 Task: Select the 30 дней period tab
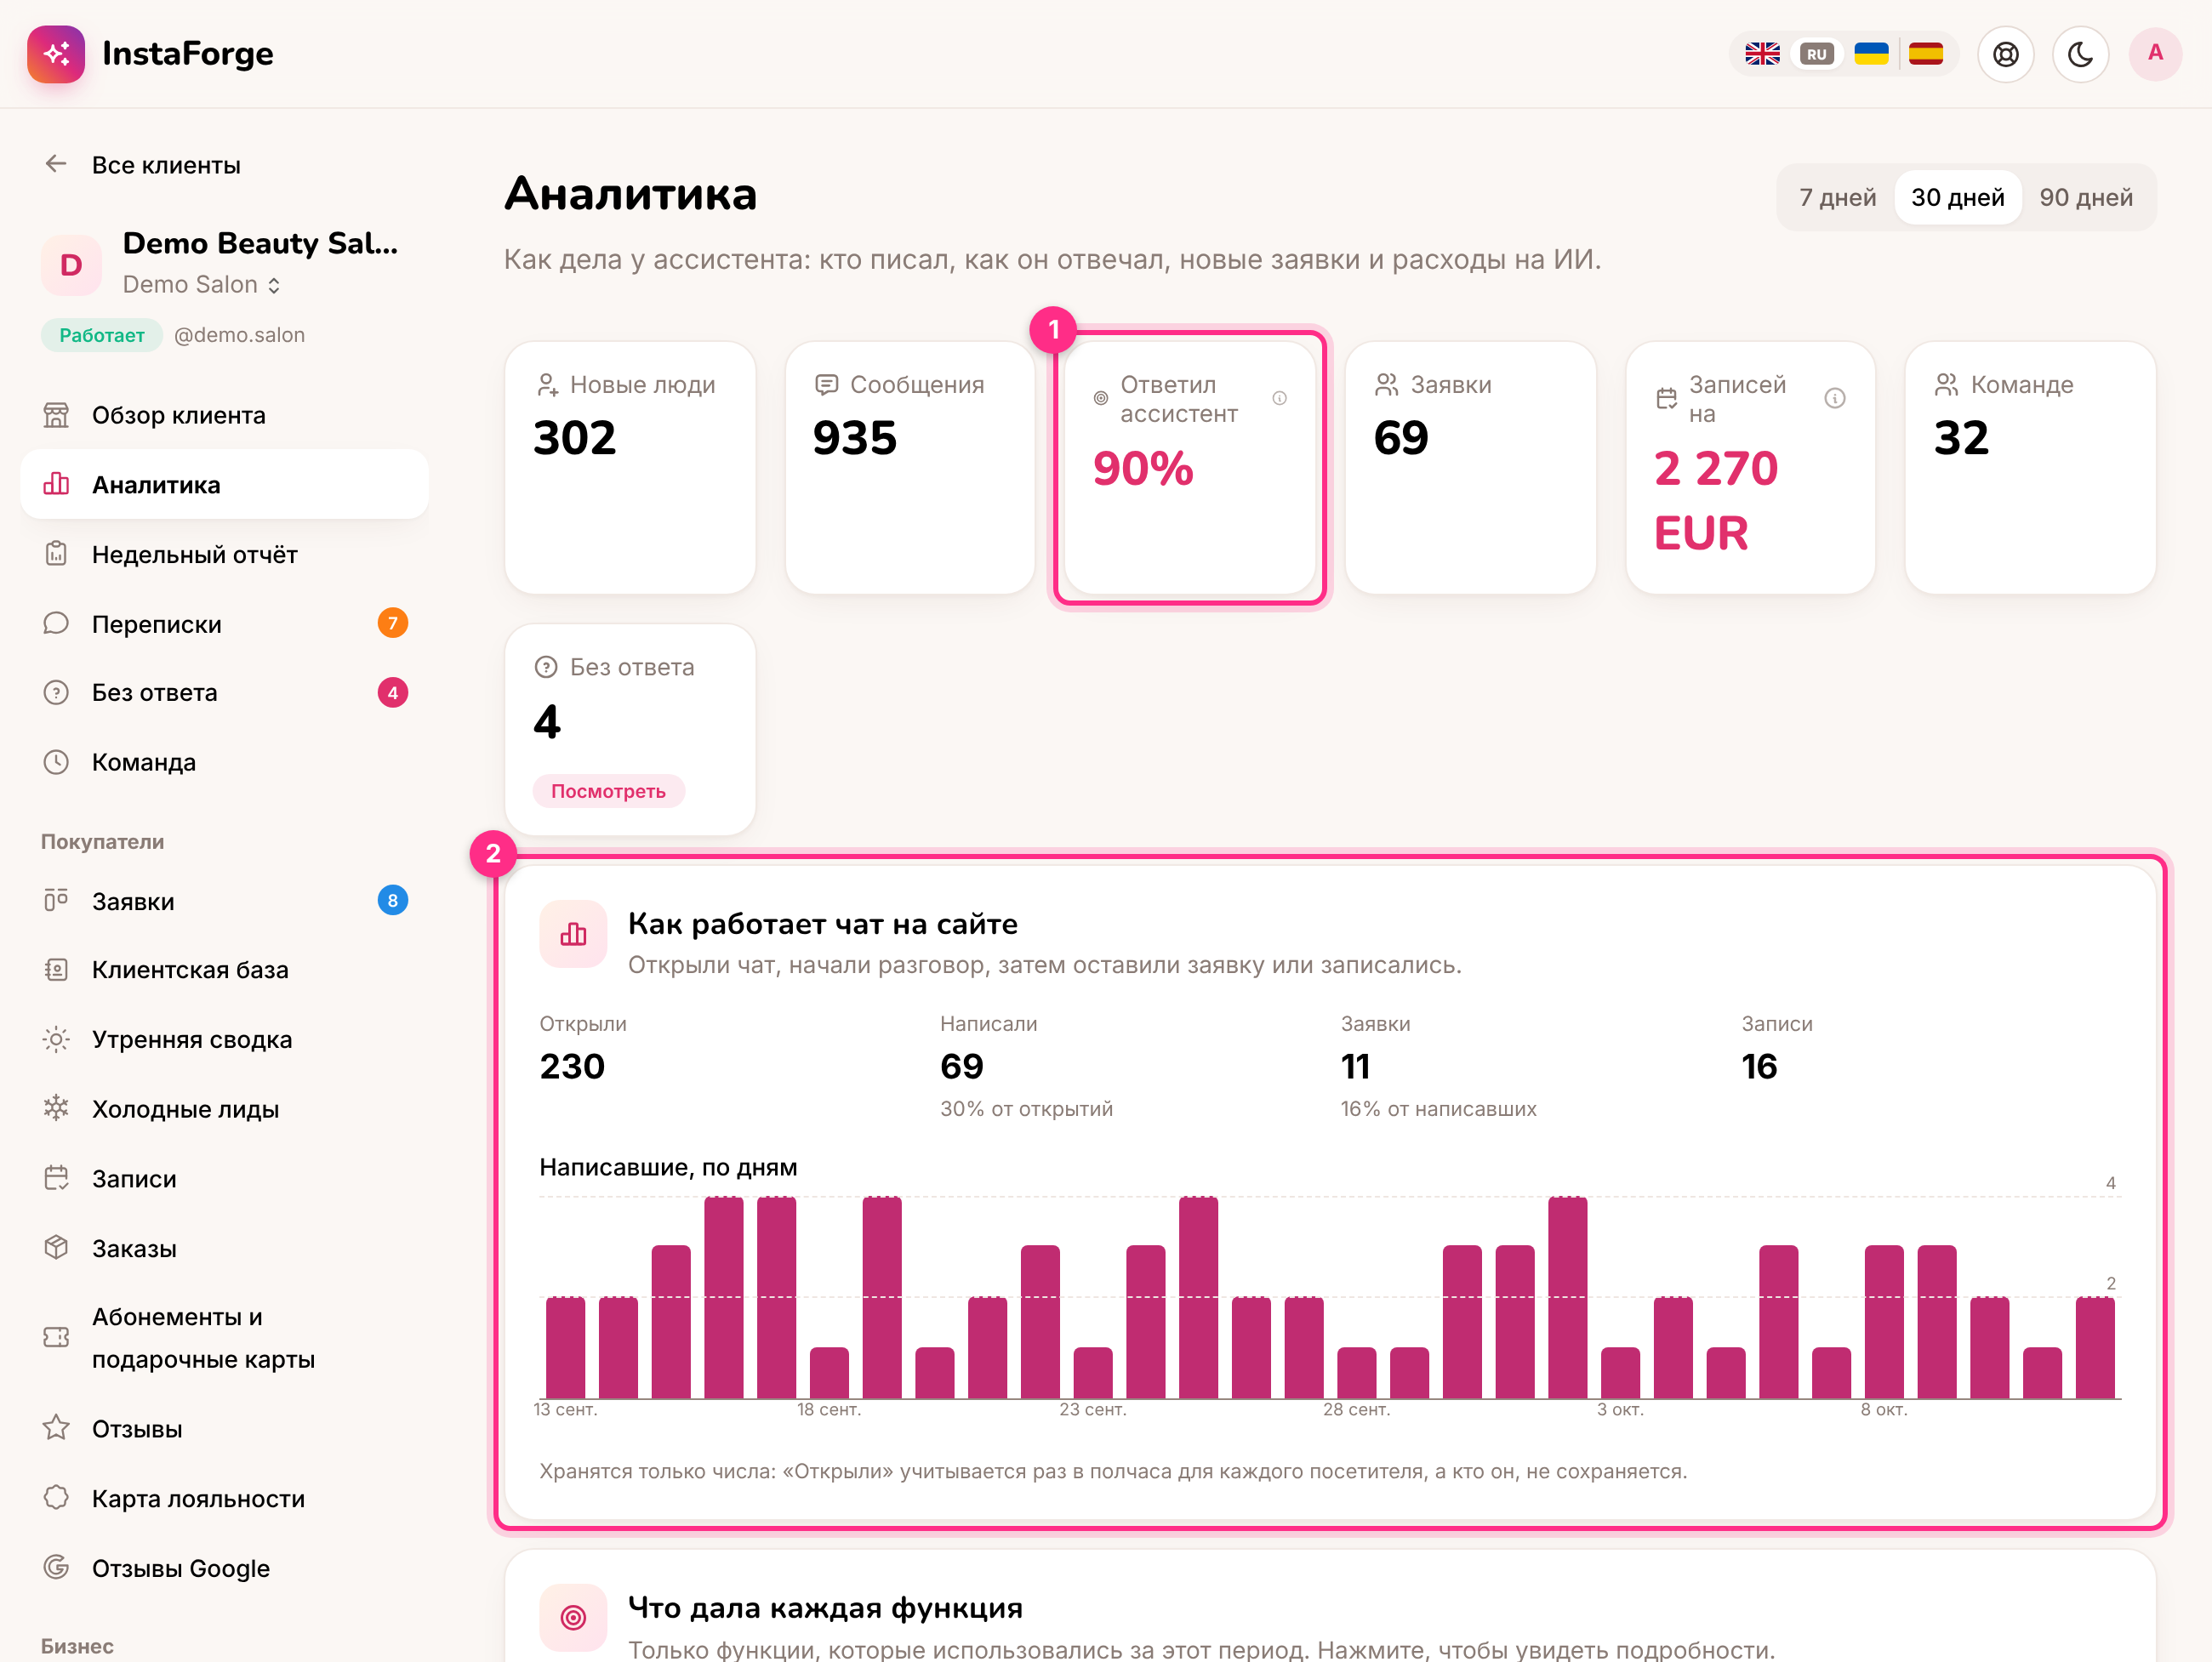click(1957, 197)
